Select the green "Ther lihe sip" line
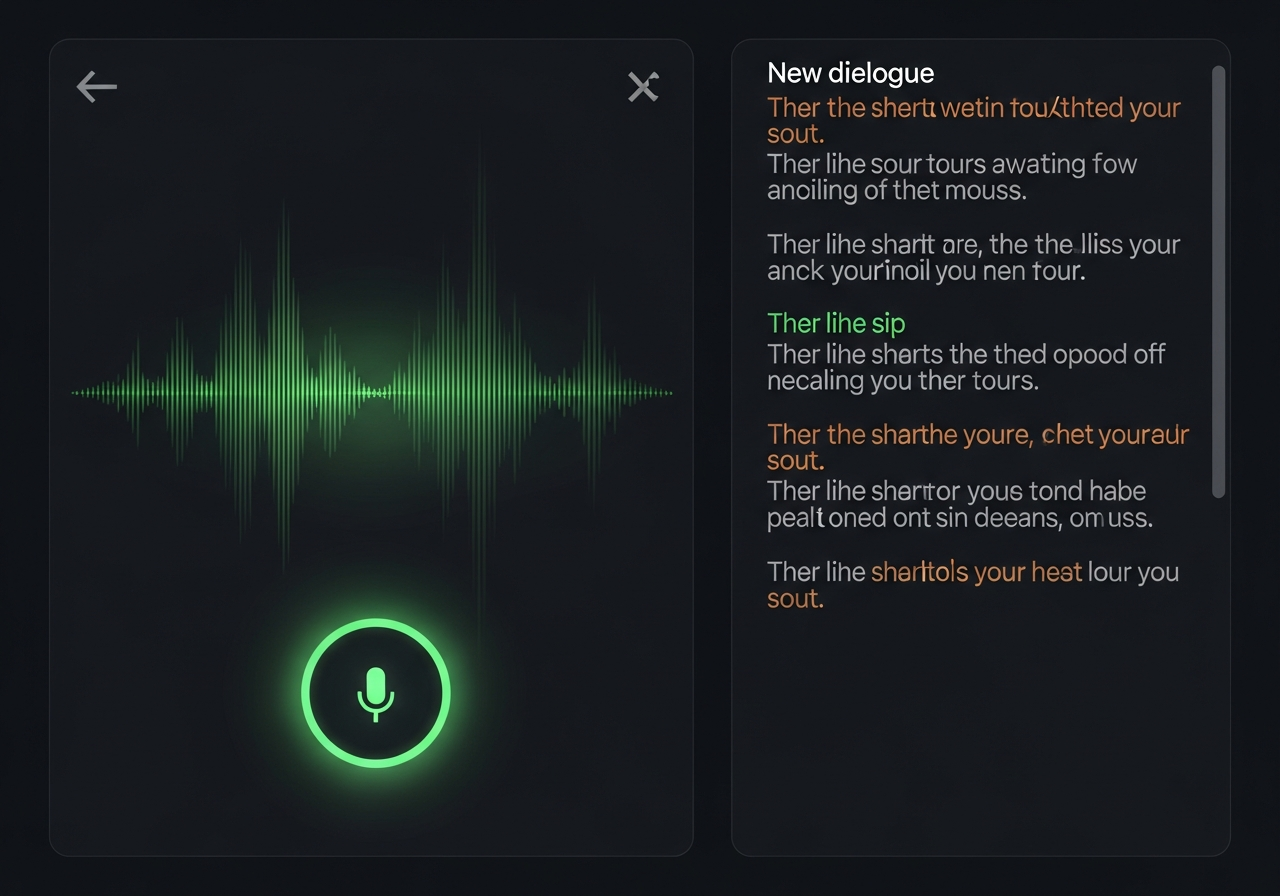Image resolution: width=1280 pixels, height=896 pixels. click(836, 324)
